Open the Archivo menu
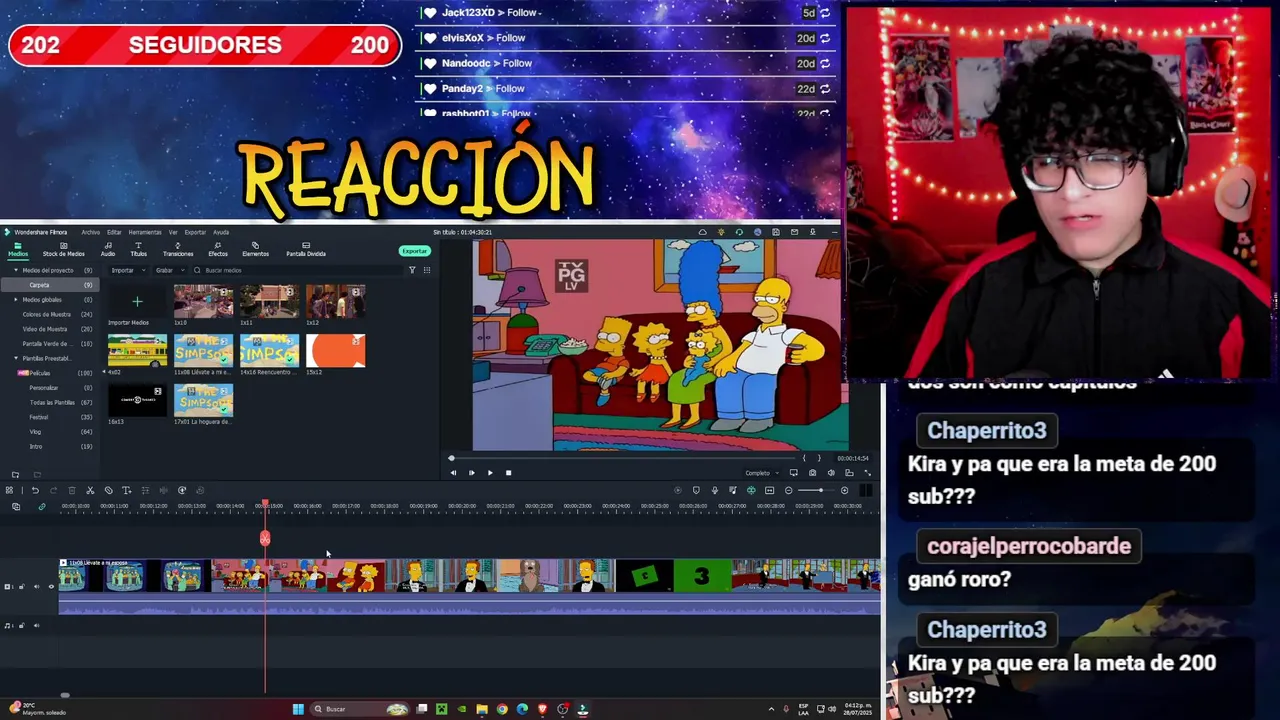 (x=91, y=232)
